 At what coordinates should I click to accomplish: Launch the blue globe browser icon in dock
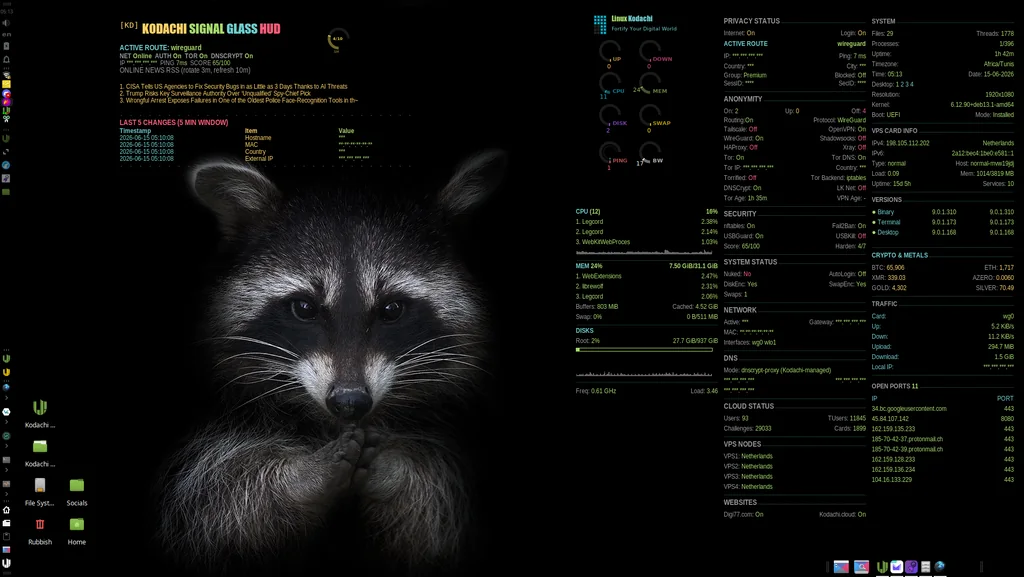tap(940, 567)
